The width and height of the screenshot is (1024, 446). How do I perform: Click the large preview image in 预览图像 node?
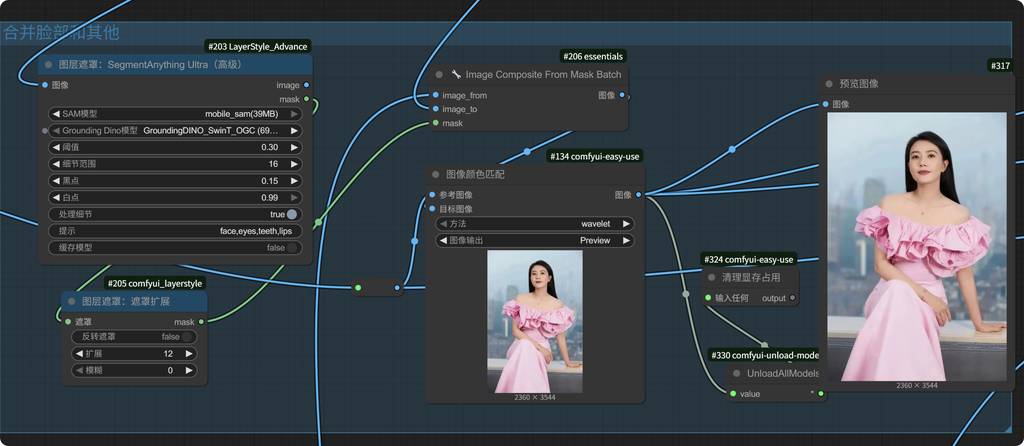pyautogui.click(x=916, y=245)
